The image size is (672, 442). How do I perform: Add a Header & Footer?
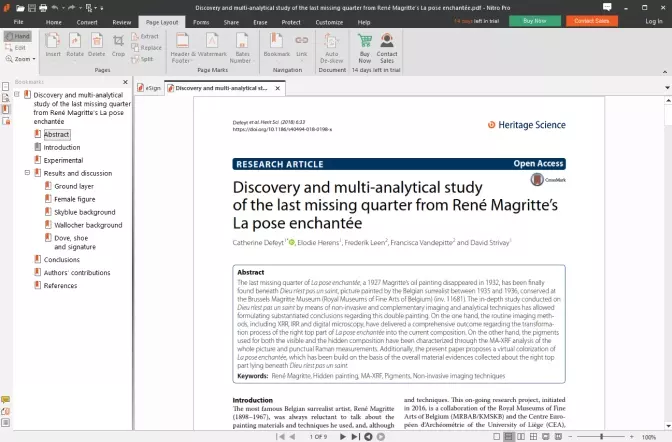tap(183, 48)
